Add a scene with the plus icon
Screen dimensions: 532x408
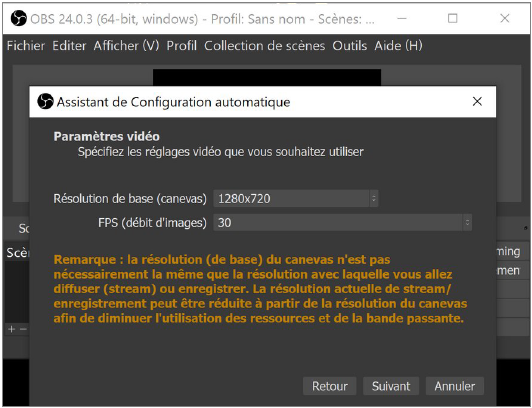pos(12,329)
